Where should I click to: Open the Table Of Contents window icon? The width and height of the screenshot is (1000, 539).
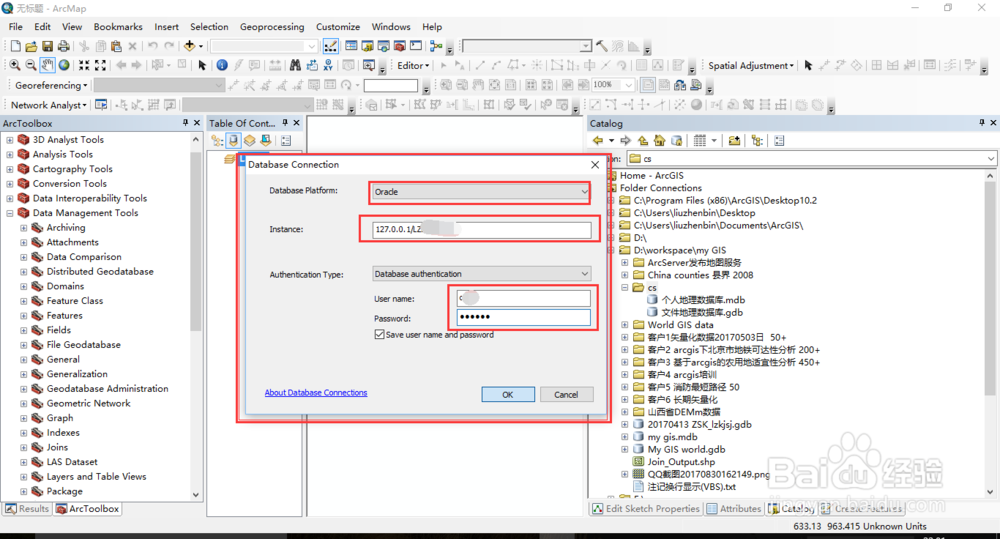point(351,46)
